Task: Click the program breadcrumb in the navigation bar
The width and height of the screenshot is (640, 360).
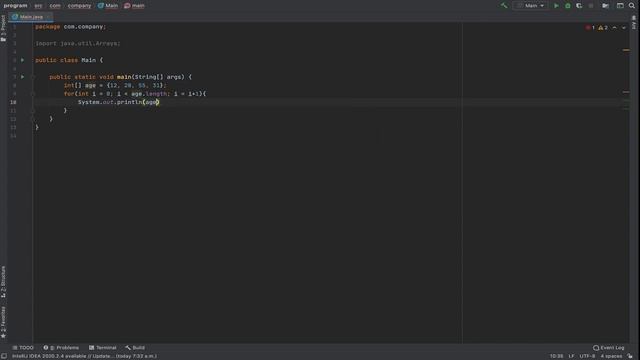Action: (16, 6)
